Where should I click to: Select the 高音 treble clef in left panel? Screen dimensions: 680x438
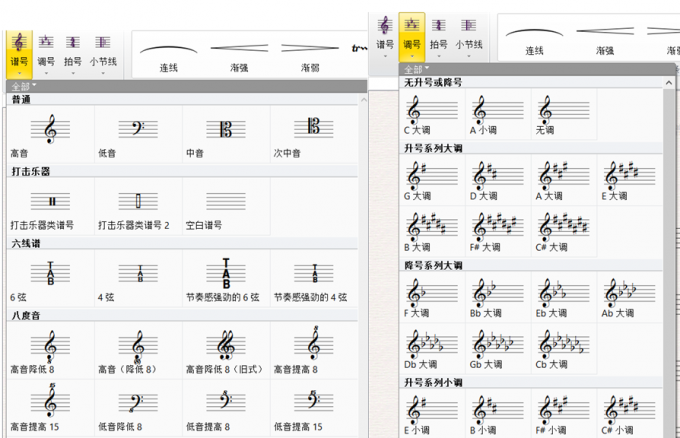coord(50,134)
